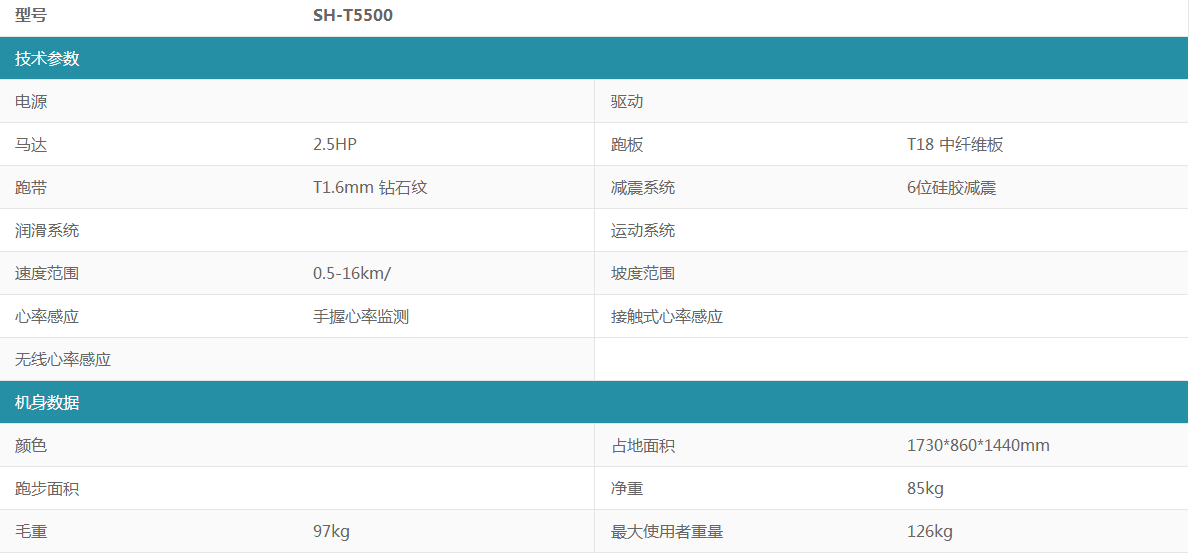Viewport: 1189px width, 553px height.
Task: Click the 0.5-16km/ speed range value
Action: [351, 274]
